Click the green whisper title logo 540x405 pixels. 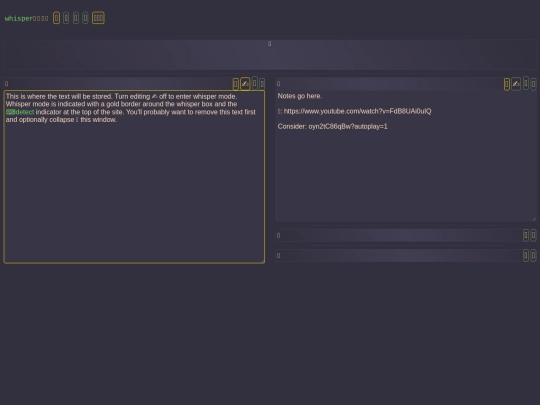[19, 18]
